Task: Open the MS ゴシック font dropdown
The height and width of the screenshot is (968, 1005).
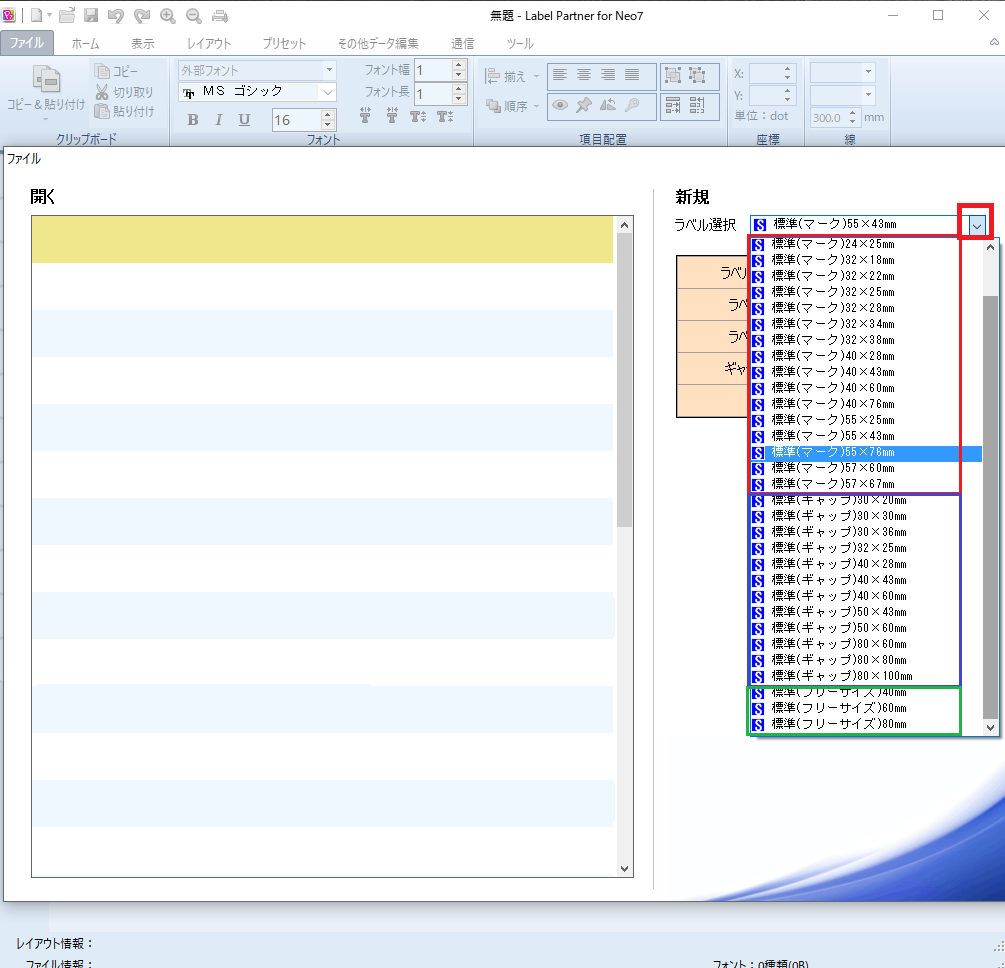Action: 327,92
